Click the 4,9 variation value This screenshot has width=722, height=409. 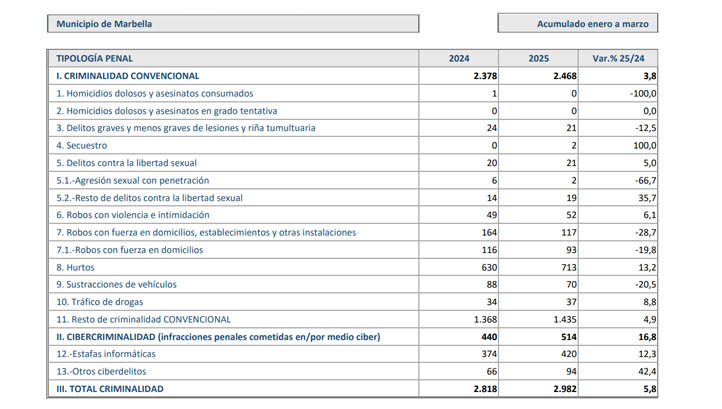point(650,320)
